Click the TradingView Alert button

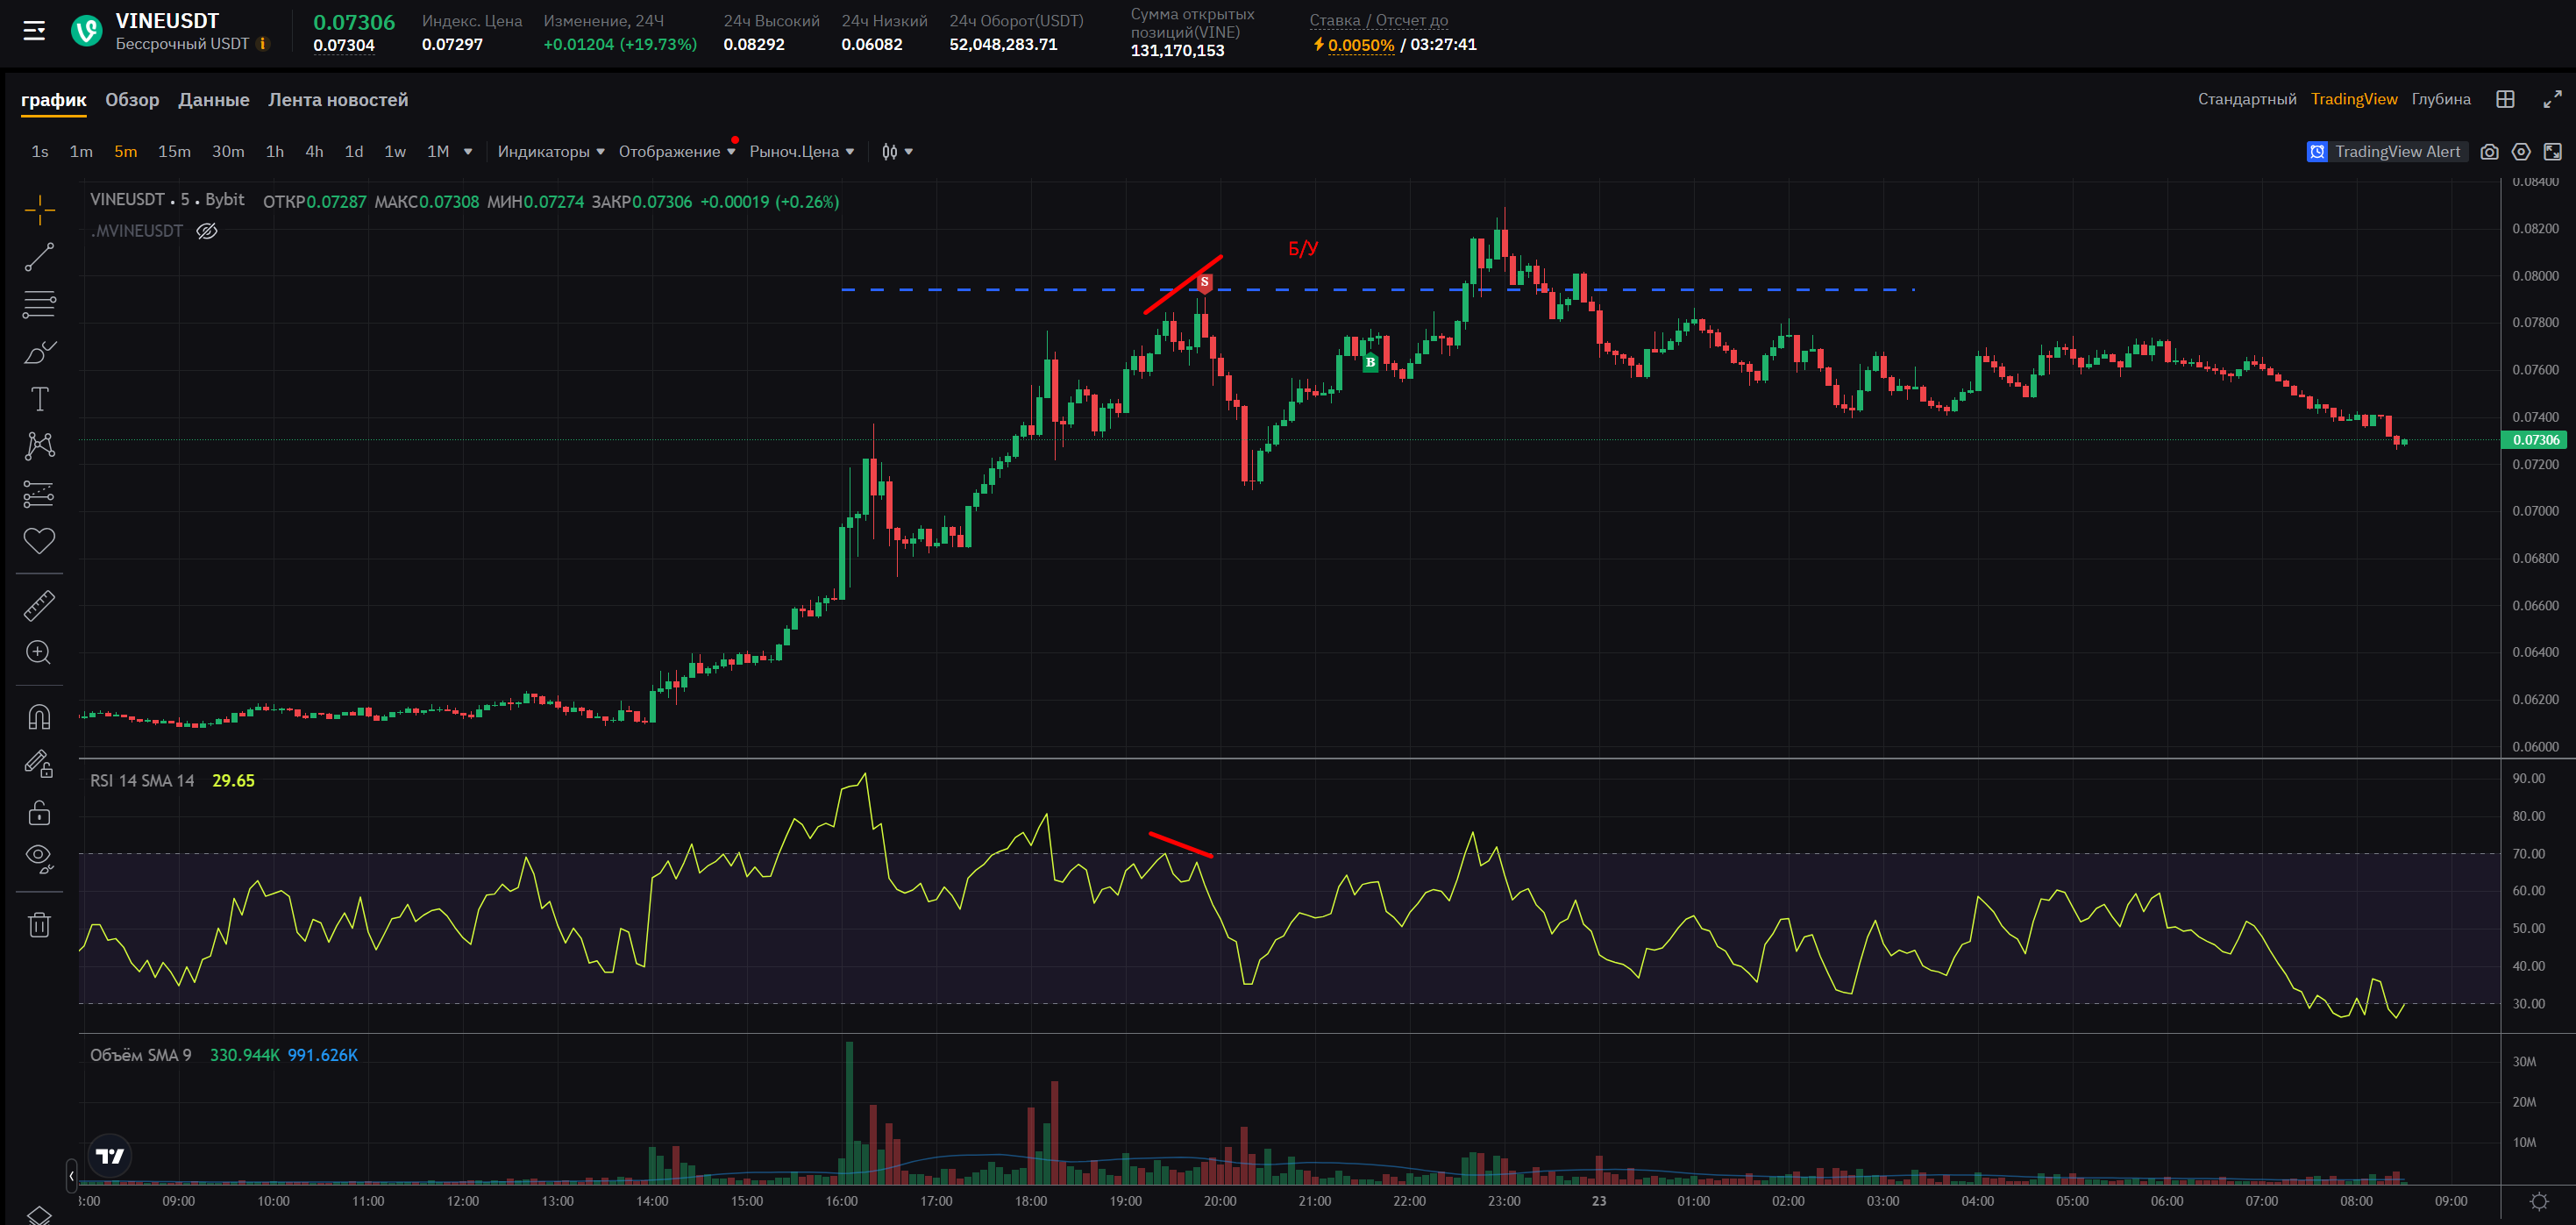(2384, 152)
